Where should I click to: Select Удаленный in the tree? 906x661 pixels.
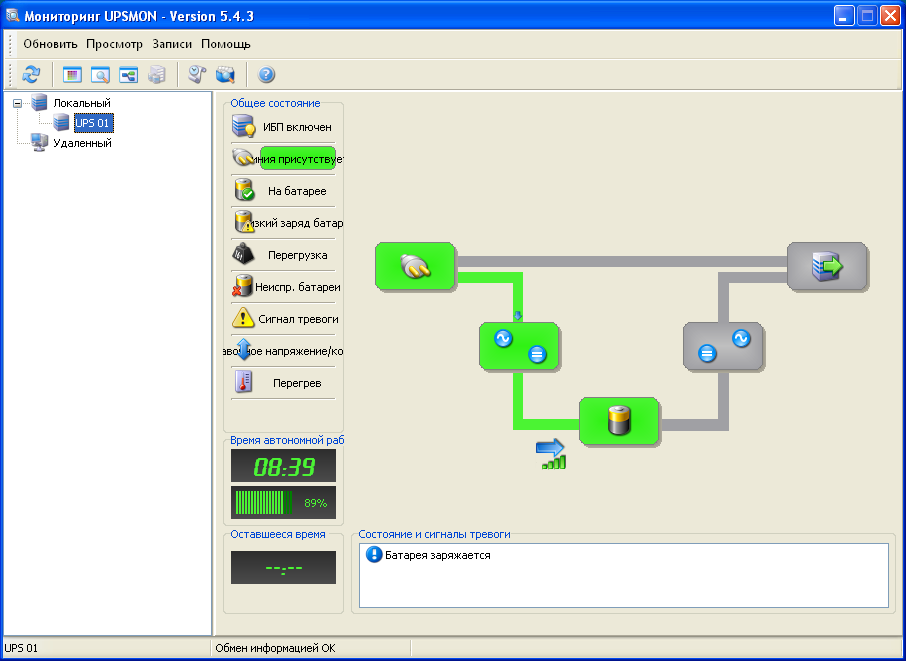click(81, 143)
